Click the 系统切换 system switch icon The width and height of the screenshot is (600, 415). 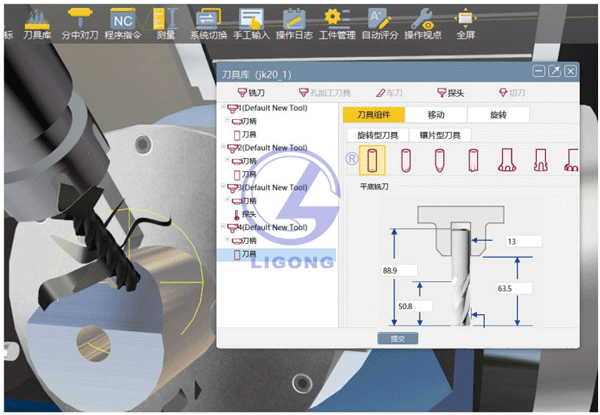208,20
